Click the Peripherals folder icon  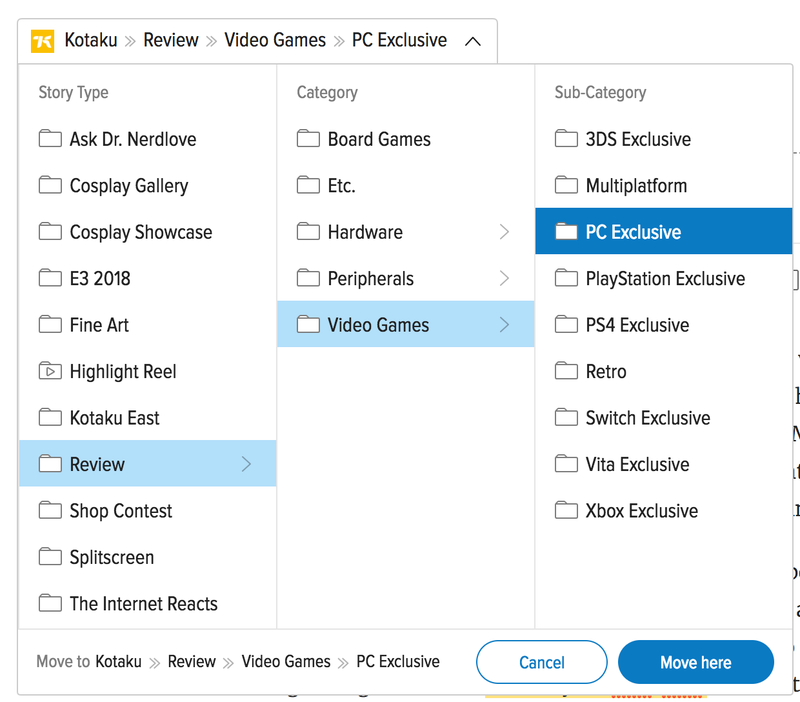(308, 278)
